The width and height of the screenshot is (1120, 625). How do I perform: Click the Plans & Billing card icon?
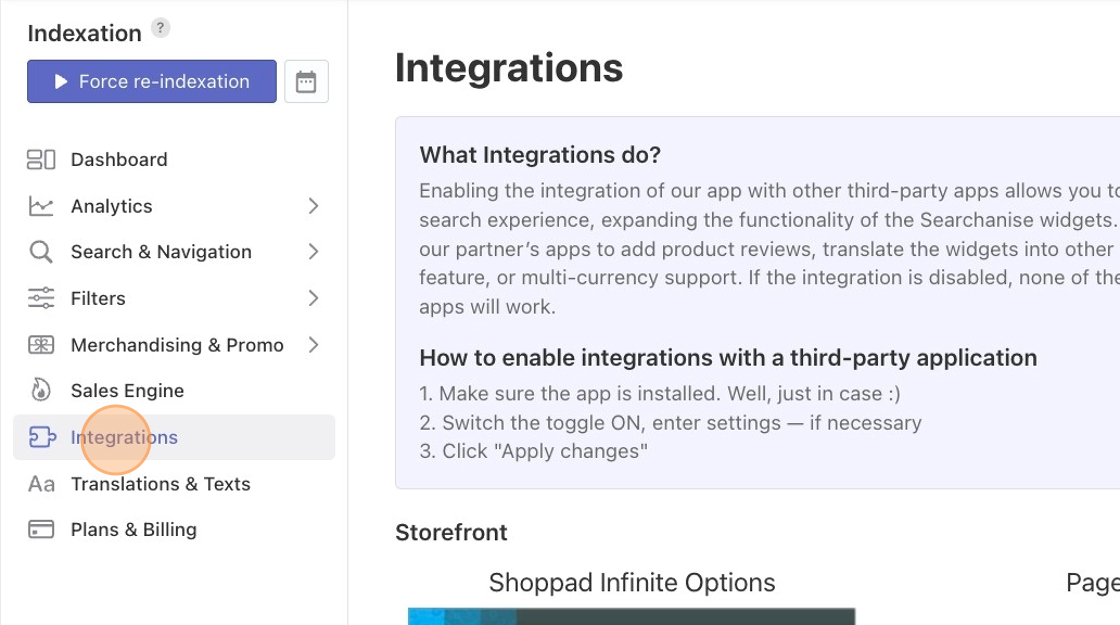click(41, 530)
